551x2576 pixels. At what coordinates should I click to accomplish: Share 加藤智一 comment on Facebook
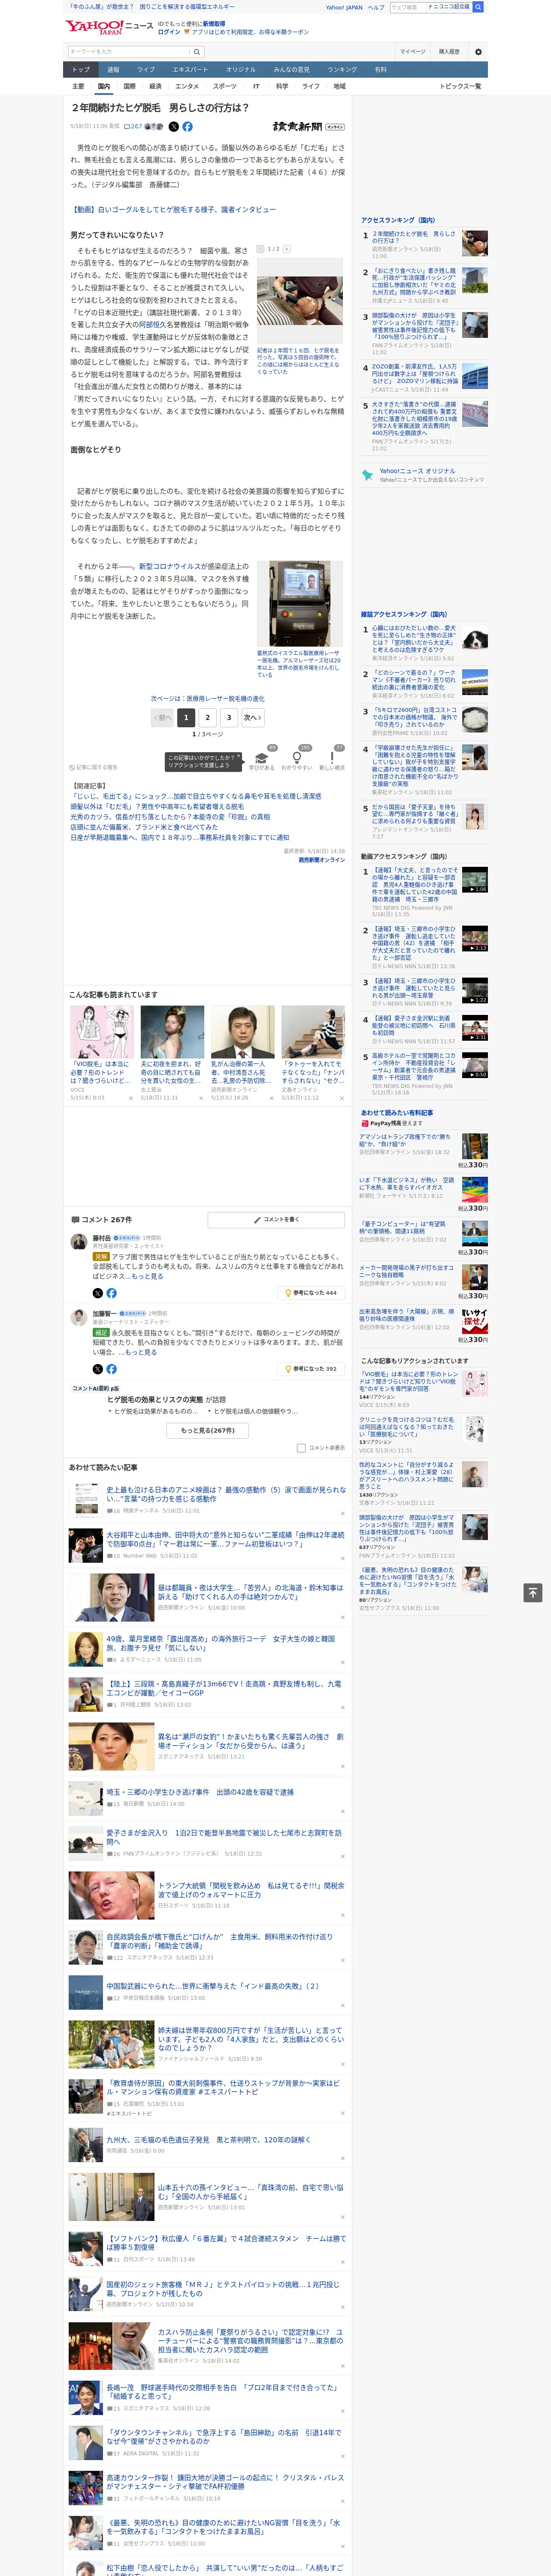(x=111, y=1369)
